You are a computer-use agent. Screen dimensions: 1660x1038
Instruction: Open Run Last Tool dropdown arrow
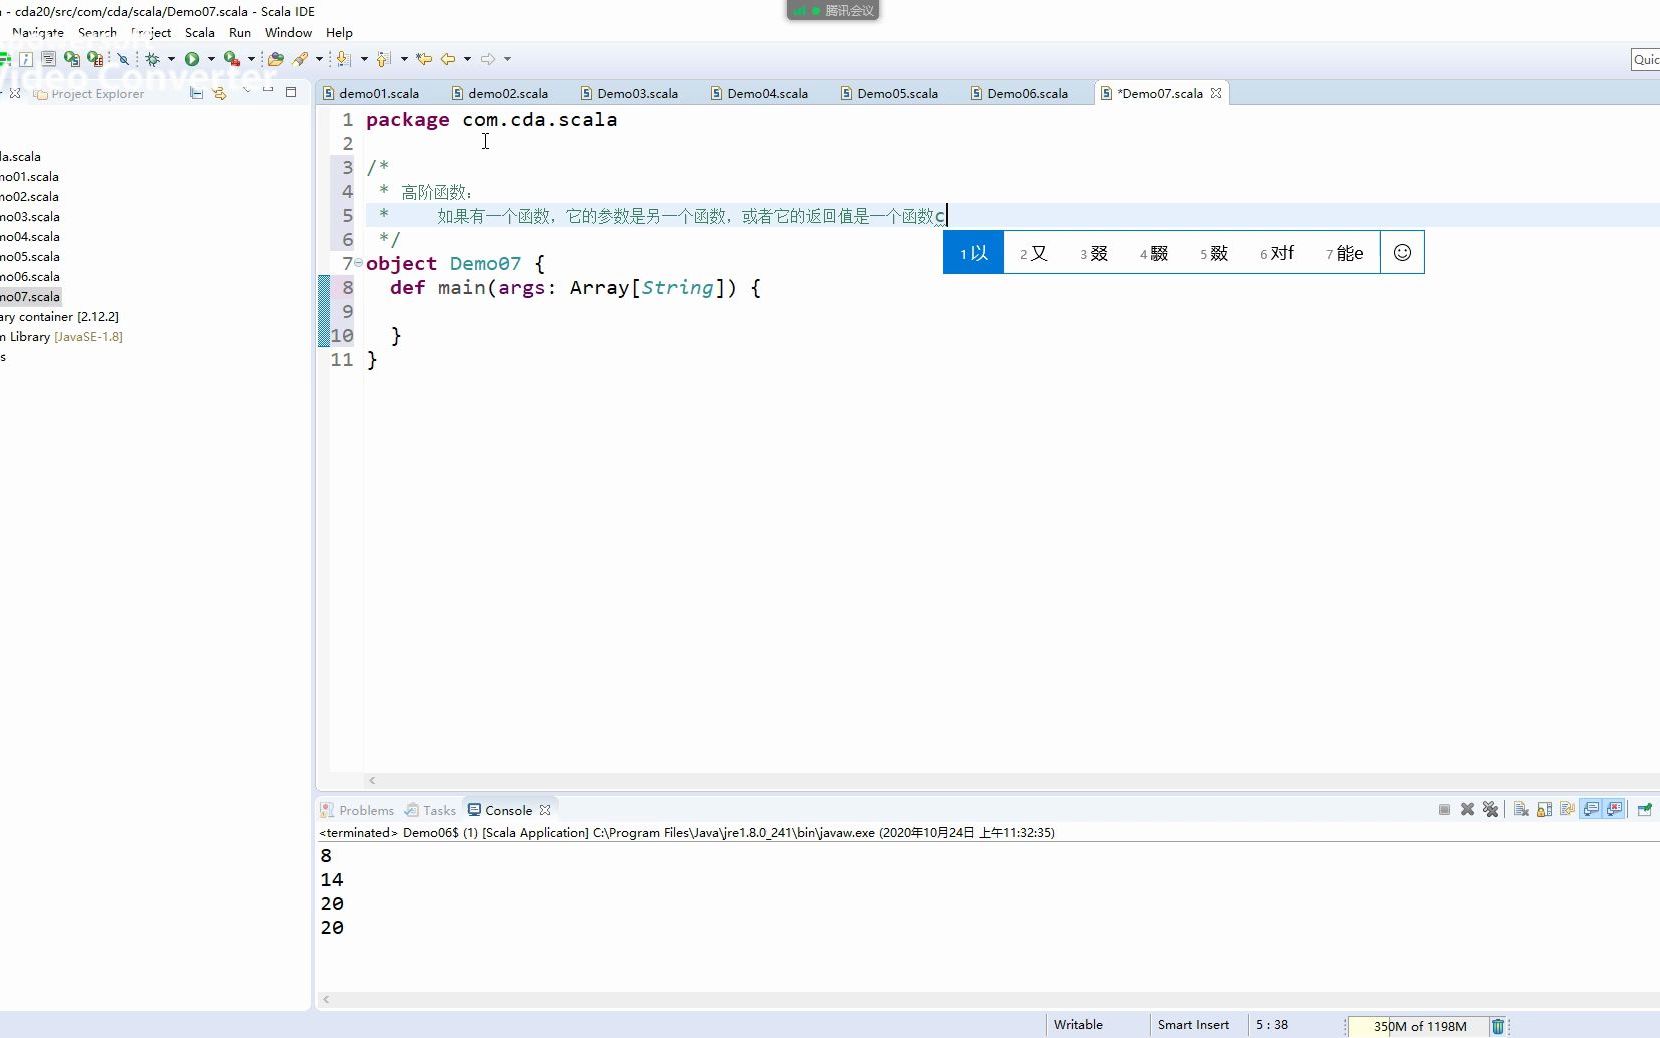coord(251,59)
